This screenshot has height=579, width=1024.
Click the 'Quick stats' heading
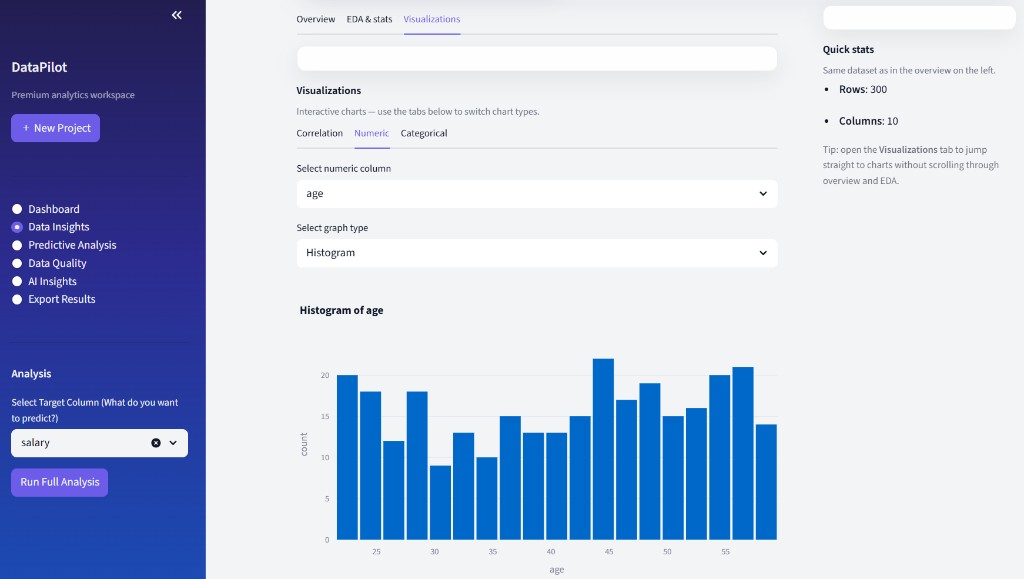coord(848,50)
